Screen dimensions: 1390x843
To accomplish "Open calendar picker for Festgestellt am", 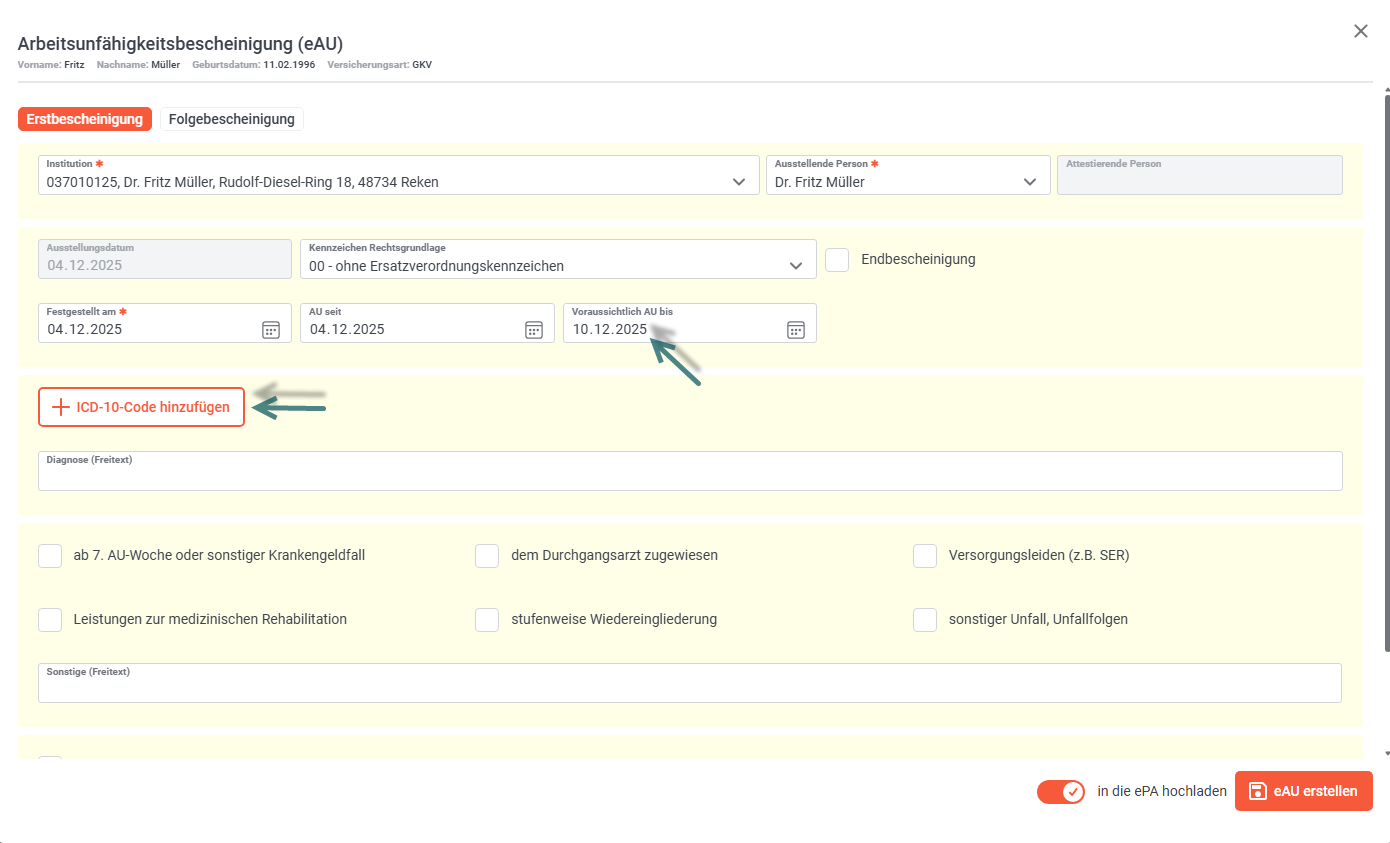I will (x=271, y=330).
